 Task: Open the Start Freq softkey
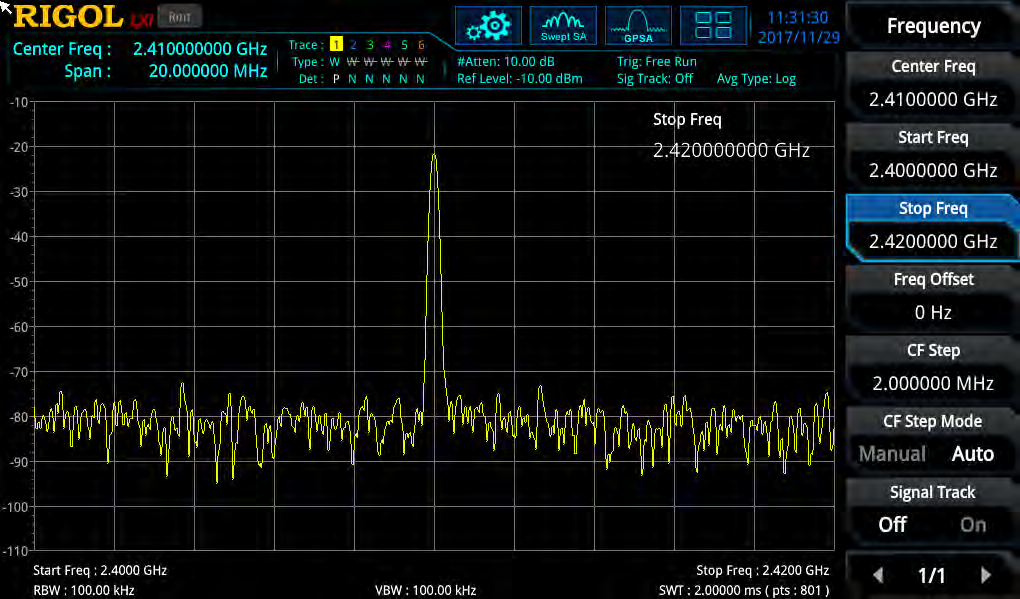click(x=933, y=154)
